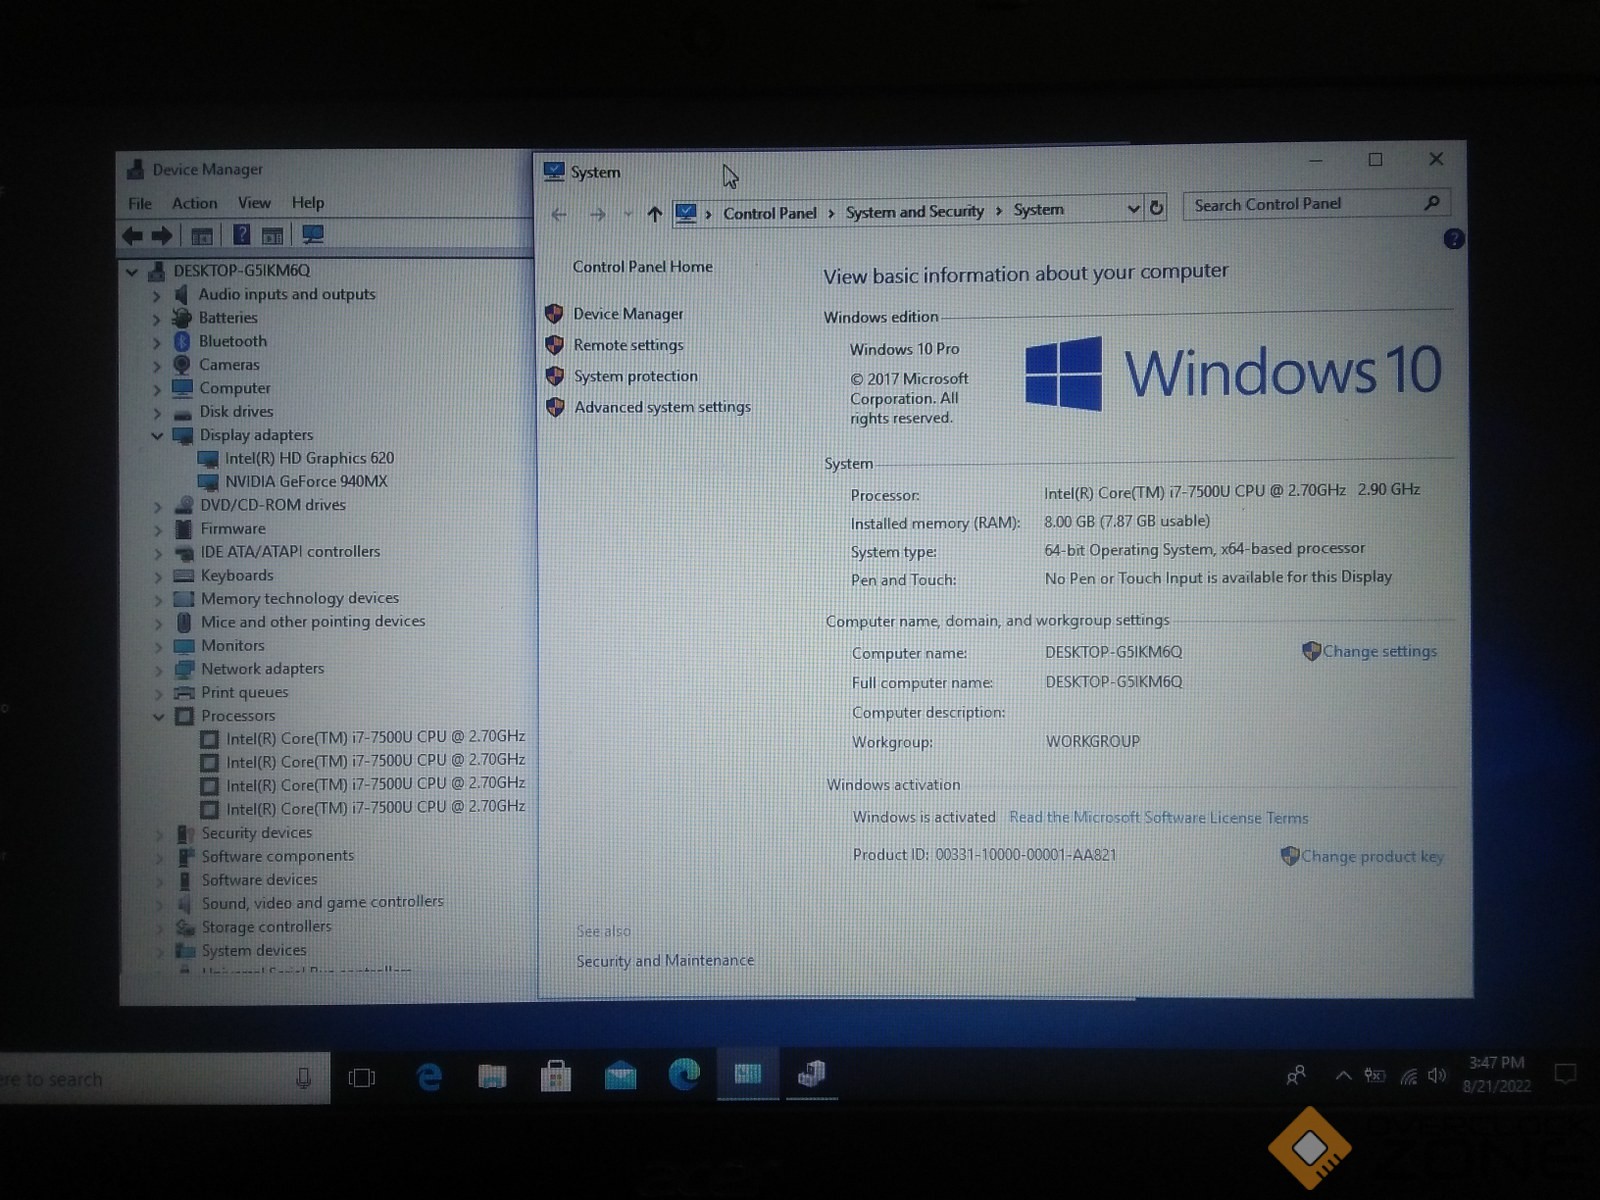Click the back arrow in Device Manager toolbar
Screen dimensions: 1600x1200
click(132, 235)
